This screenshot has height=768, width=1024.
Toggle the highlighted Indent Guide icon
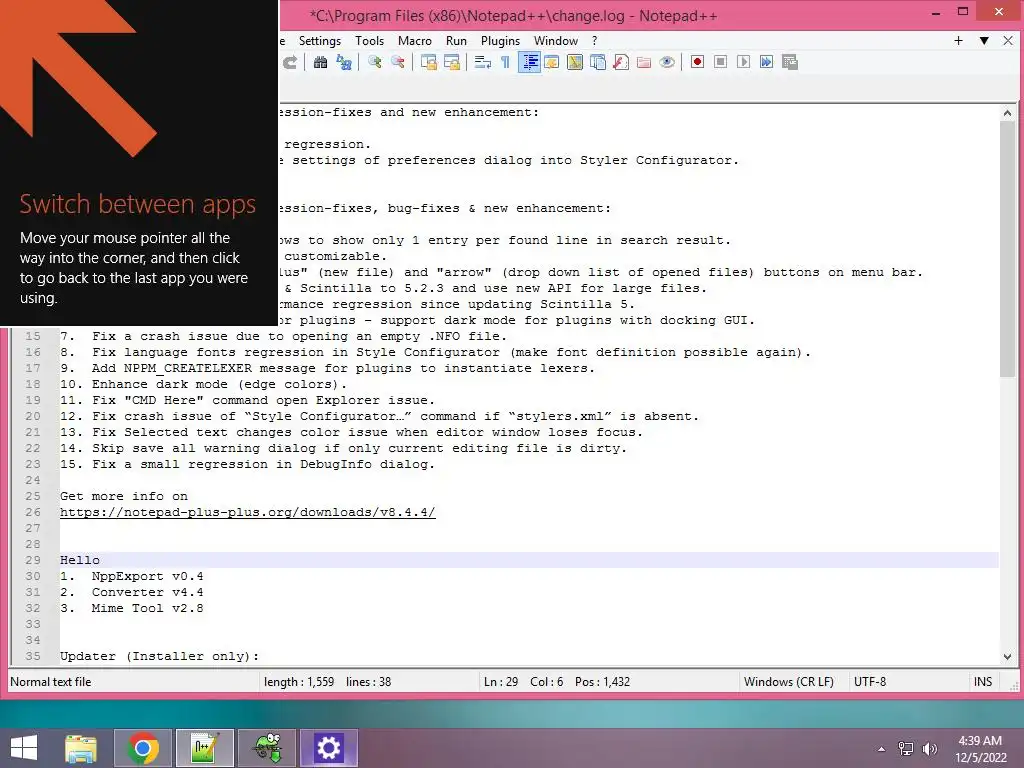pyautogui.click(x=529, y=62)
